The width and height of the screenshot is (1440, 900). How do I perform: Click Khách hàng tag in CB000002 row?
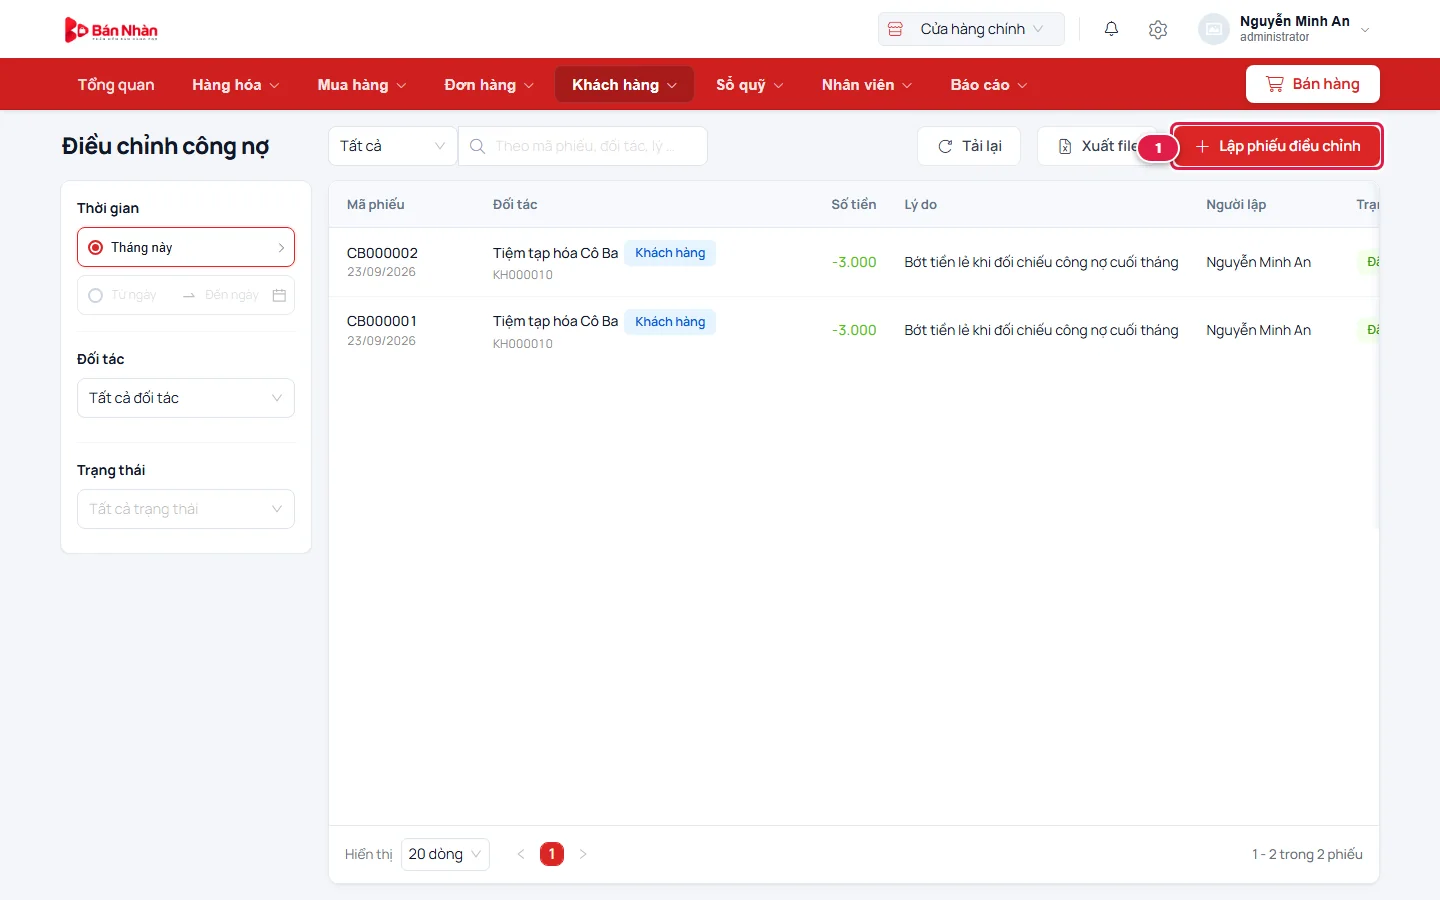[x=670, y=253]
